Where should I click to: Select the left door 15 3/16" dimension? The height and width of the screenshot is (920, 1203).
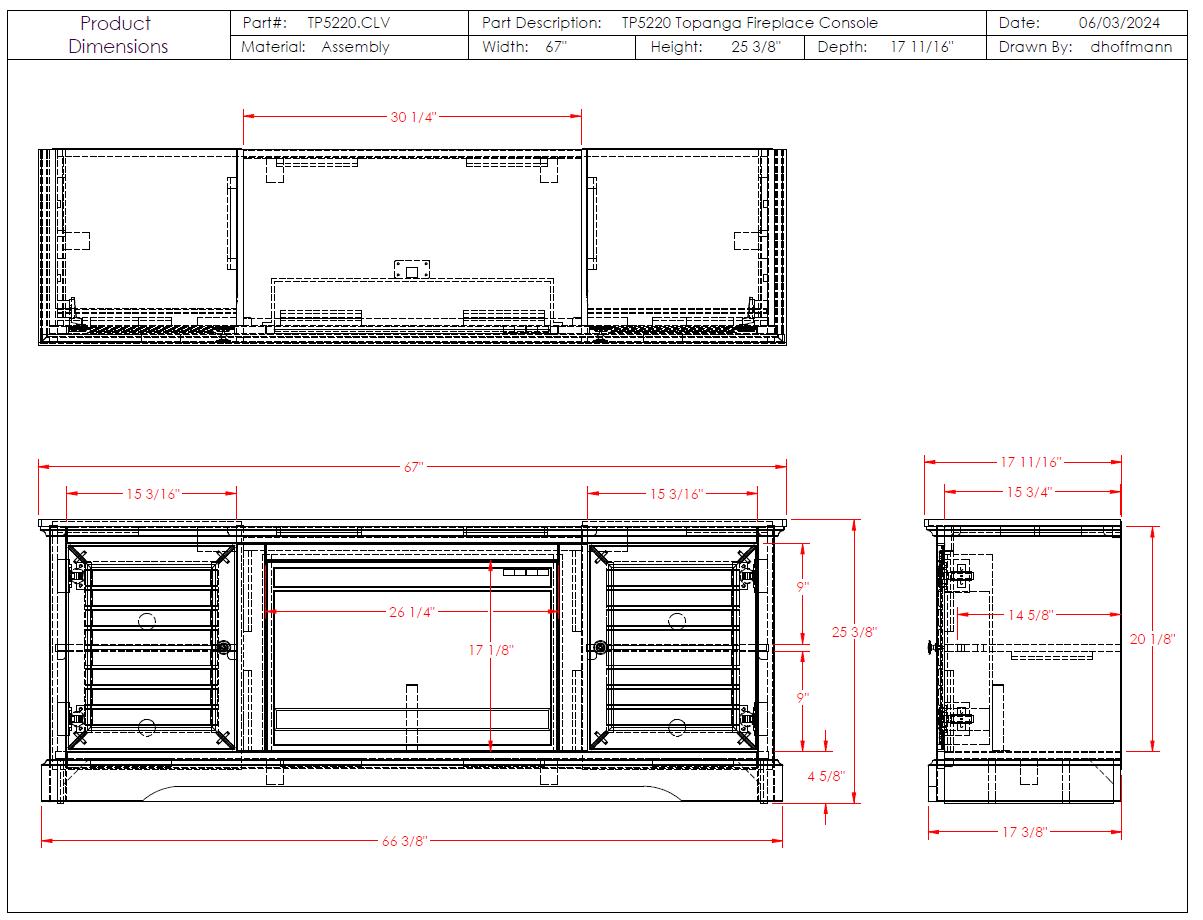(152, 494)
